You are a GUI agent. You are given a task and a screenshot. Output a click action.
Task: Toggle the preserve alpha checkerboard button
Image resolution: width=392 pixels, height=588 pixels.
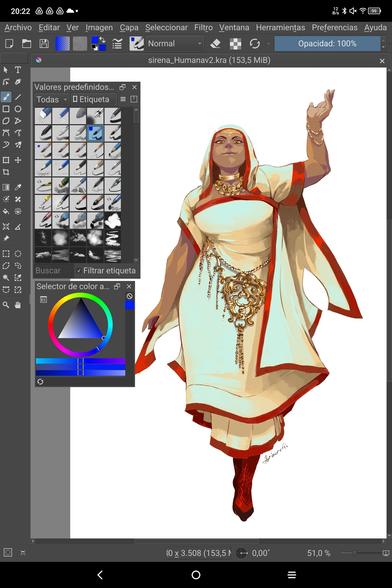(235, 44)
